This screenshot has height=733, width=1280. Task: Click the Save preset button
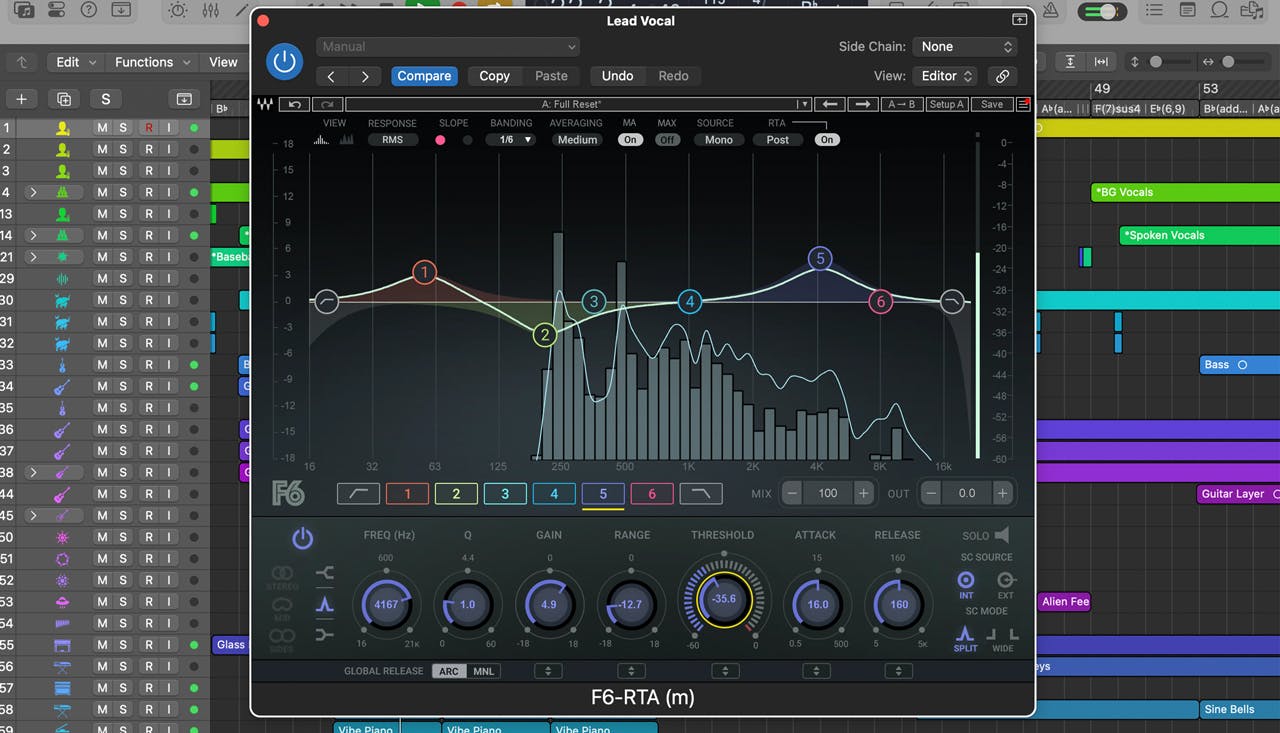[991, 104]
